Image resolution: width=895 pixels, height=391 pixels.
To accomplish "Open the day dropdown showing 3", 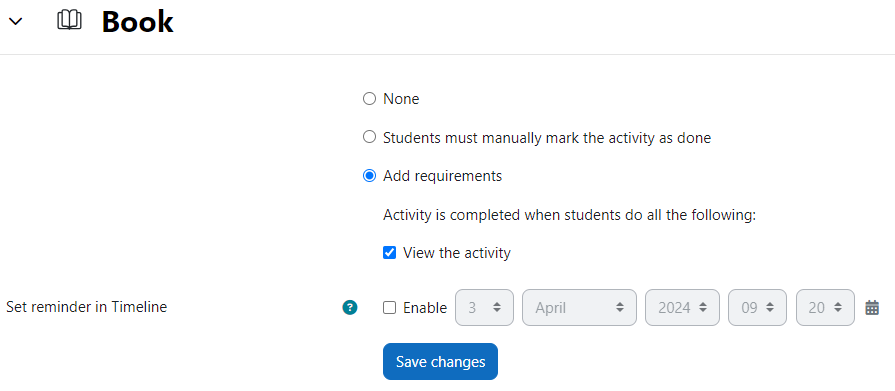I will (x=484, y=308).
